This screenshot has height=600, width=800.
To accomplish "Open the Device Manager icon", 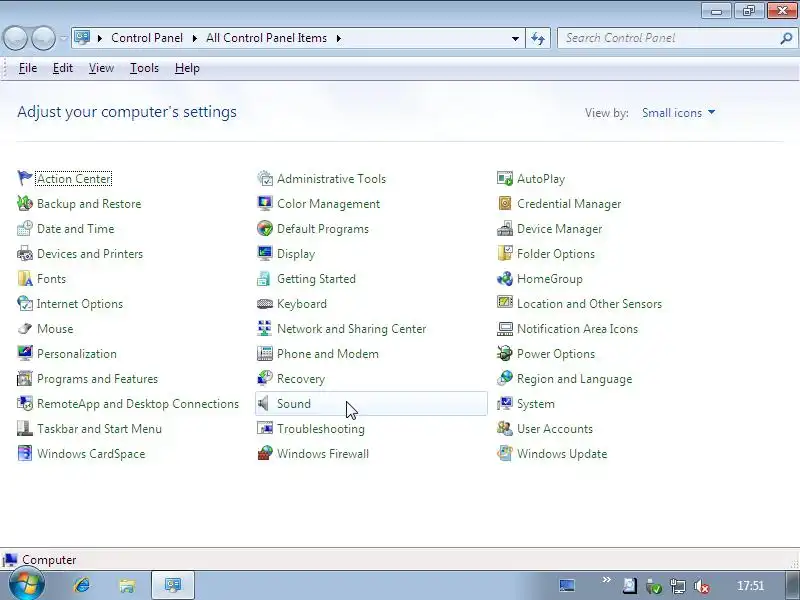I will [505, 229].
